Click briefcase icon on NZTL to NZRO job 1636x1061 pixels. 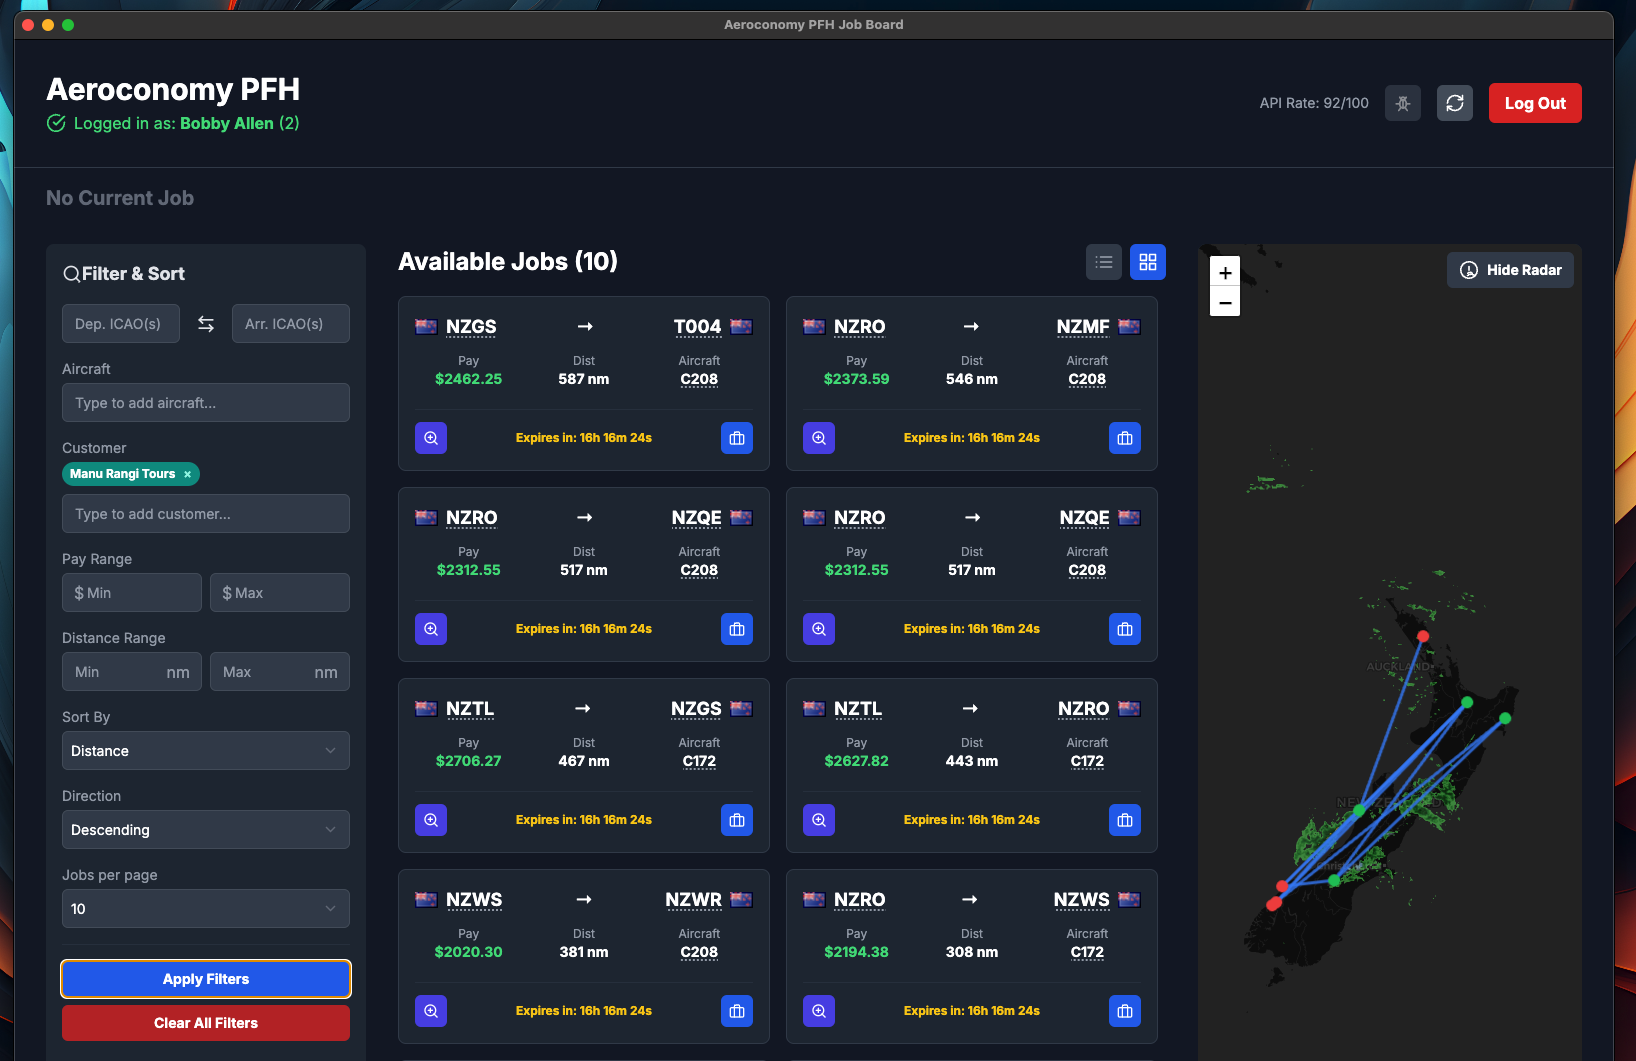point(1124,819)
